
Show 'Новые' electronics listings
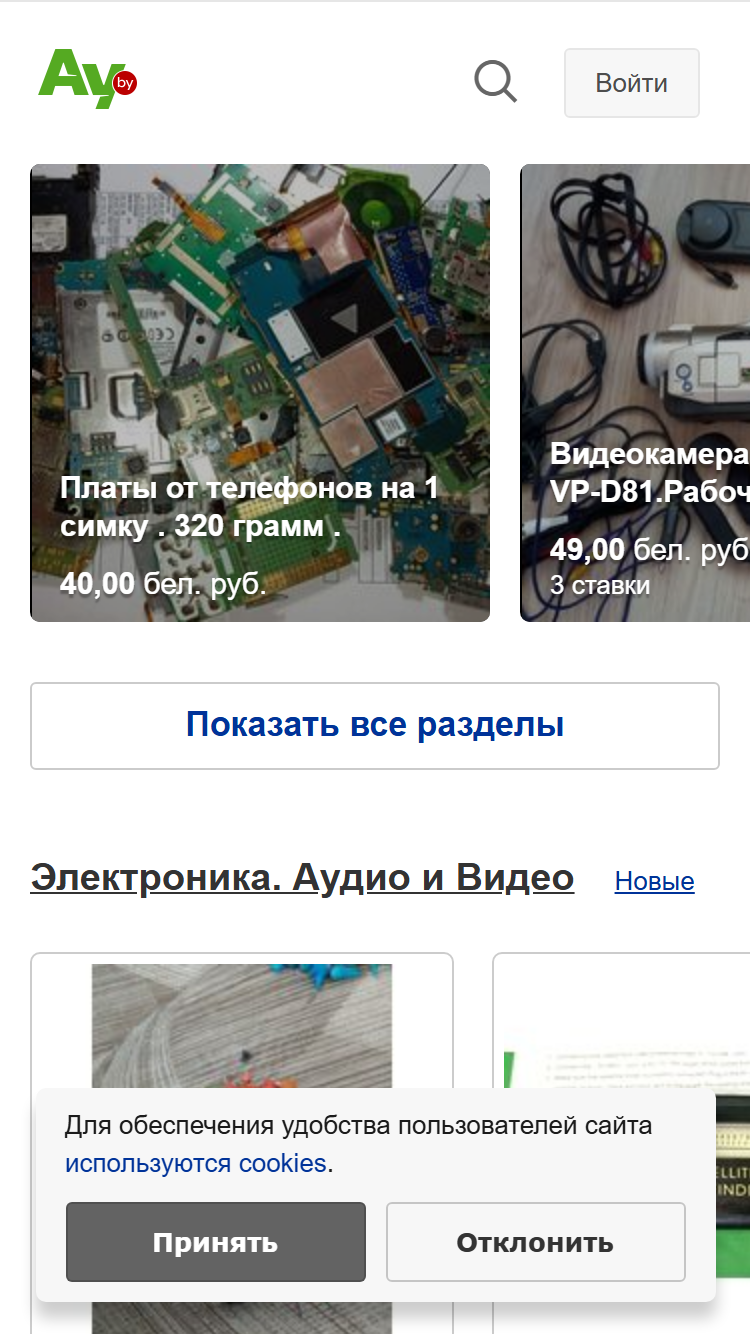(654, 881)
